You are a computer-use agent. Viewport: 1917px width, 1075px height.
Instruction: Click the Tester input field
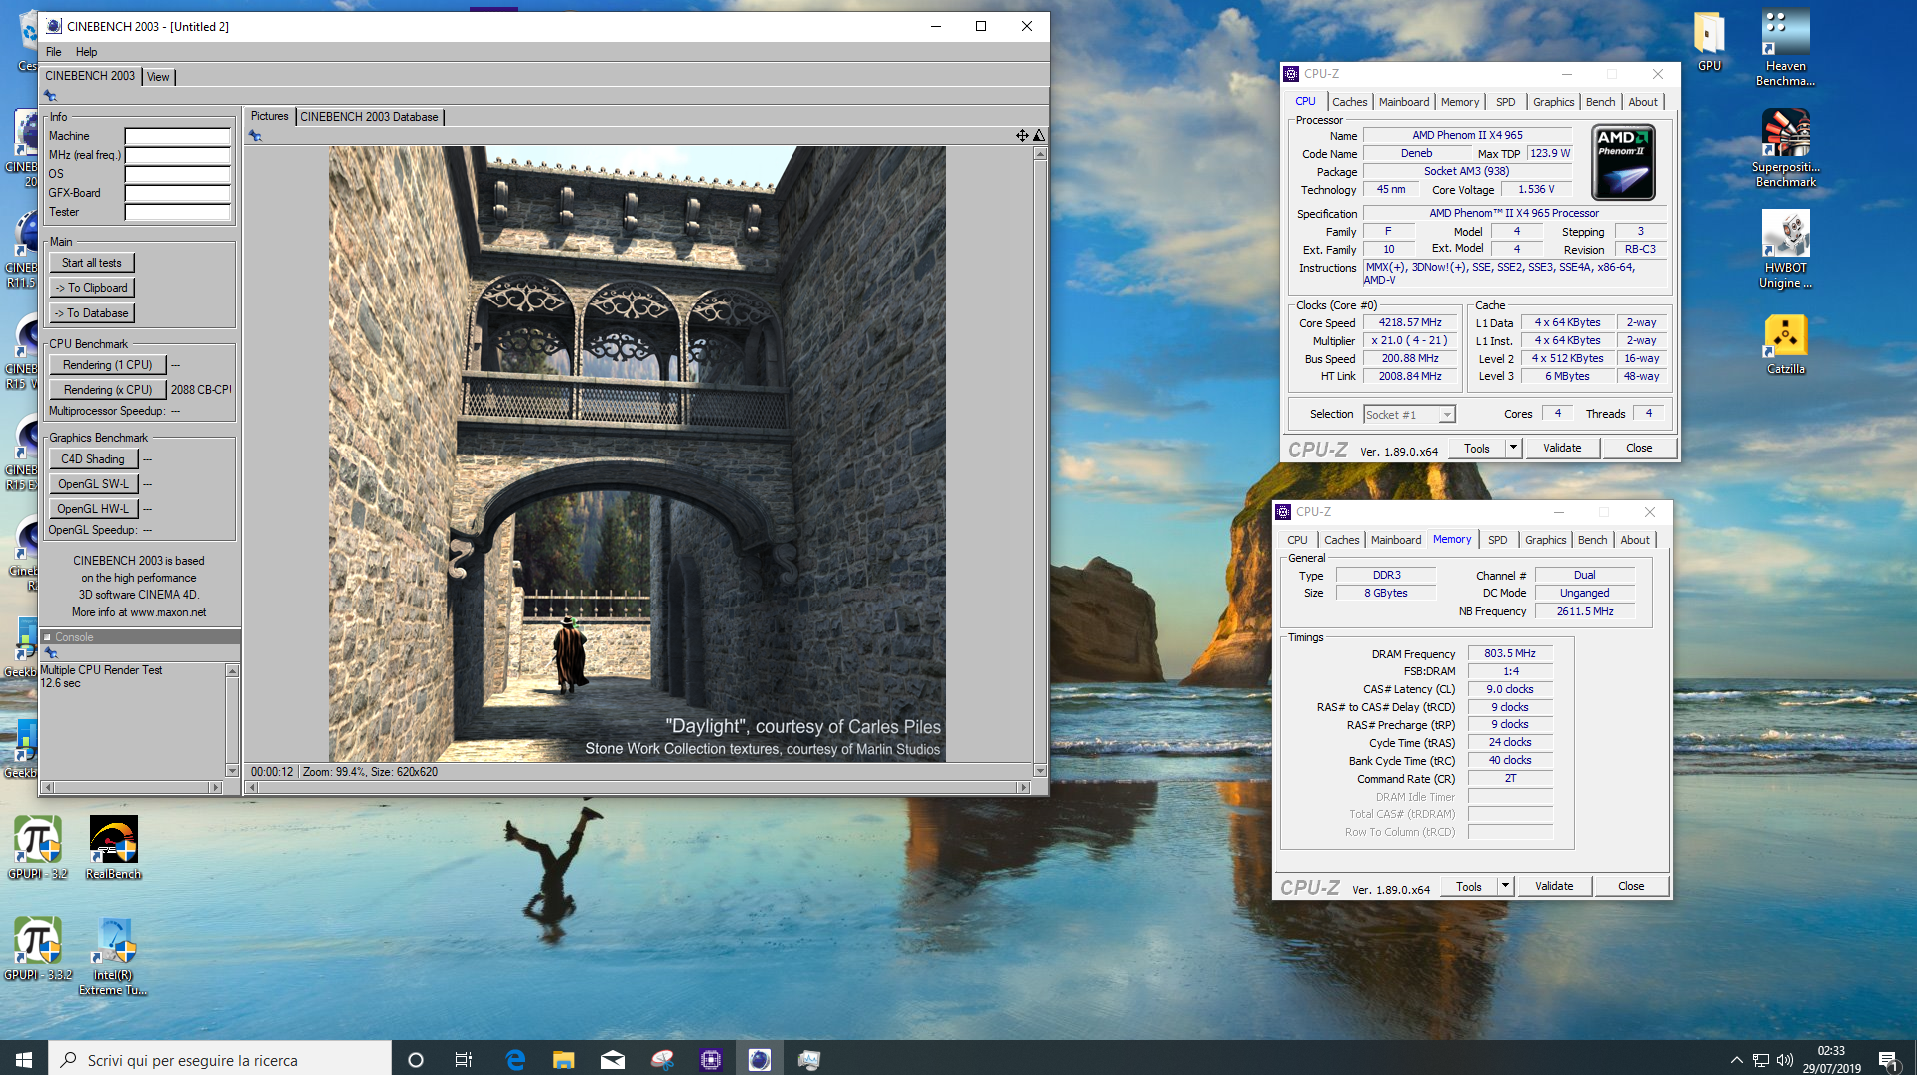(x=177, y=212)
